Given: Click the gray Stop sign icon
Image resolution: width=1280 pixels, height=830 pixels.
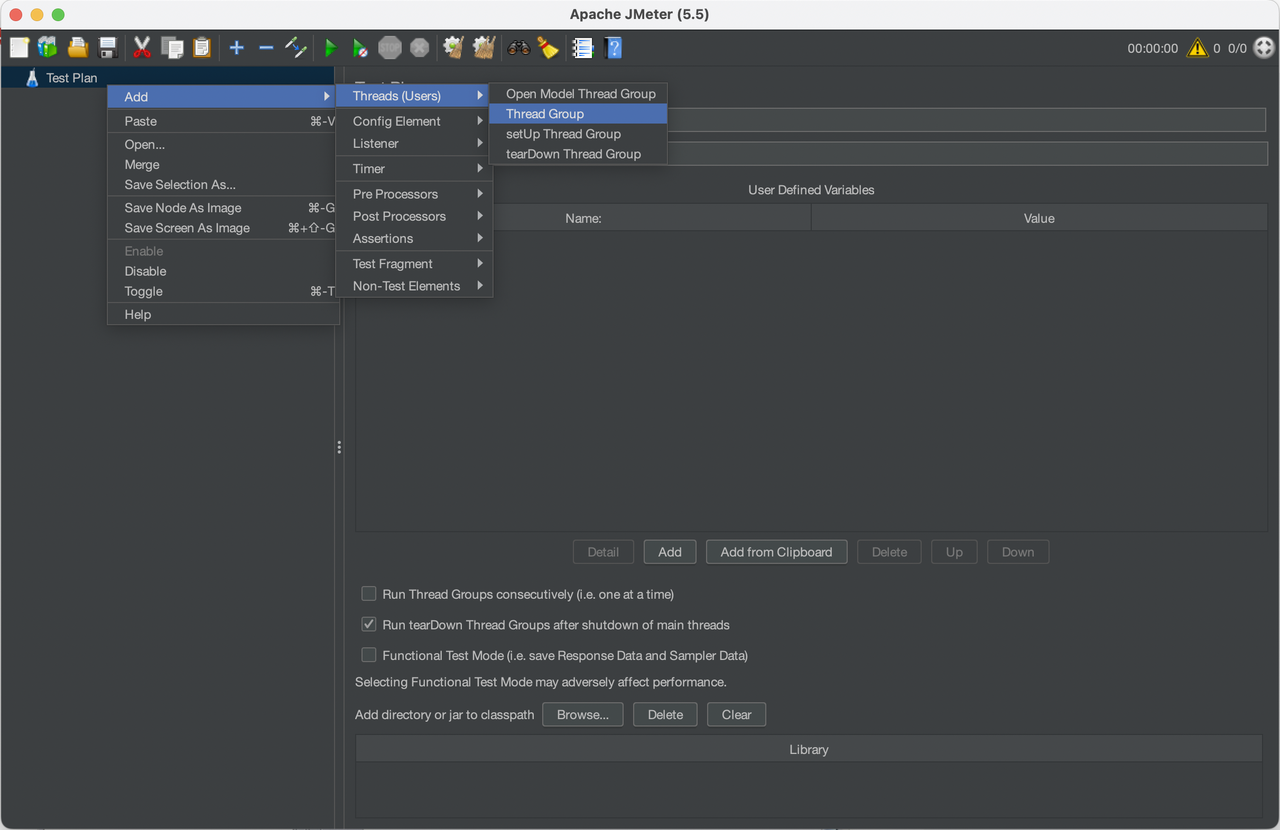Looking at the screenshot, I should click(x=390, y=47).
